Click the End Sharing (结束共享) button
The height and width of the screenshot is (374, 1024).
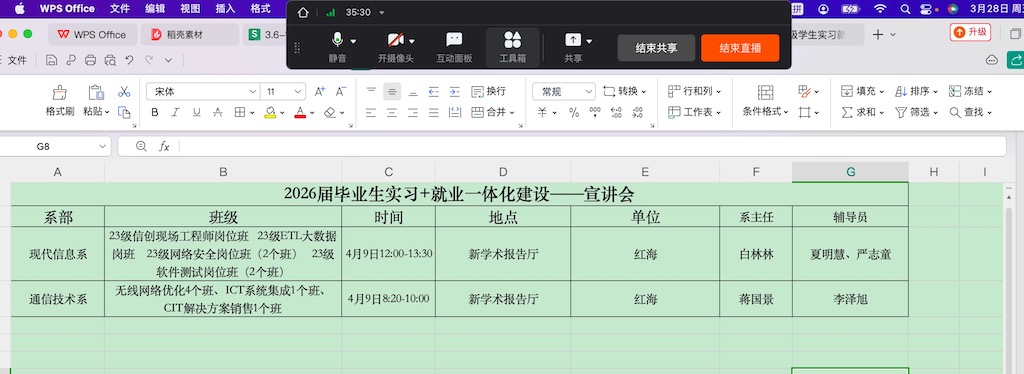656,48
